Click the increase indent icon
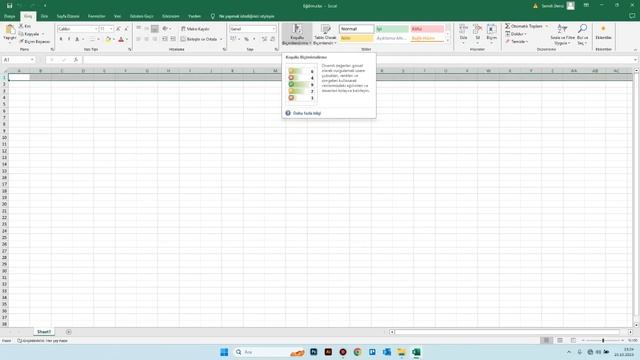640x360 pixels. pyautogui.click(x=173, y=39)
